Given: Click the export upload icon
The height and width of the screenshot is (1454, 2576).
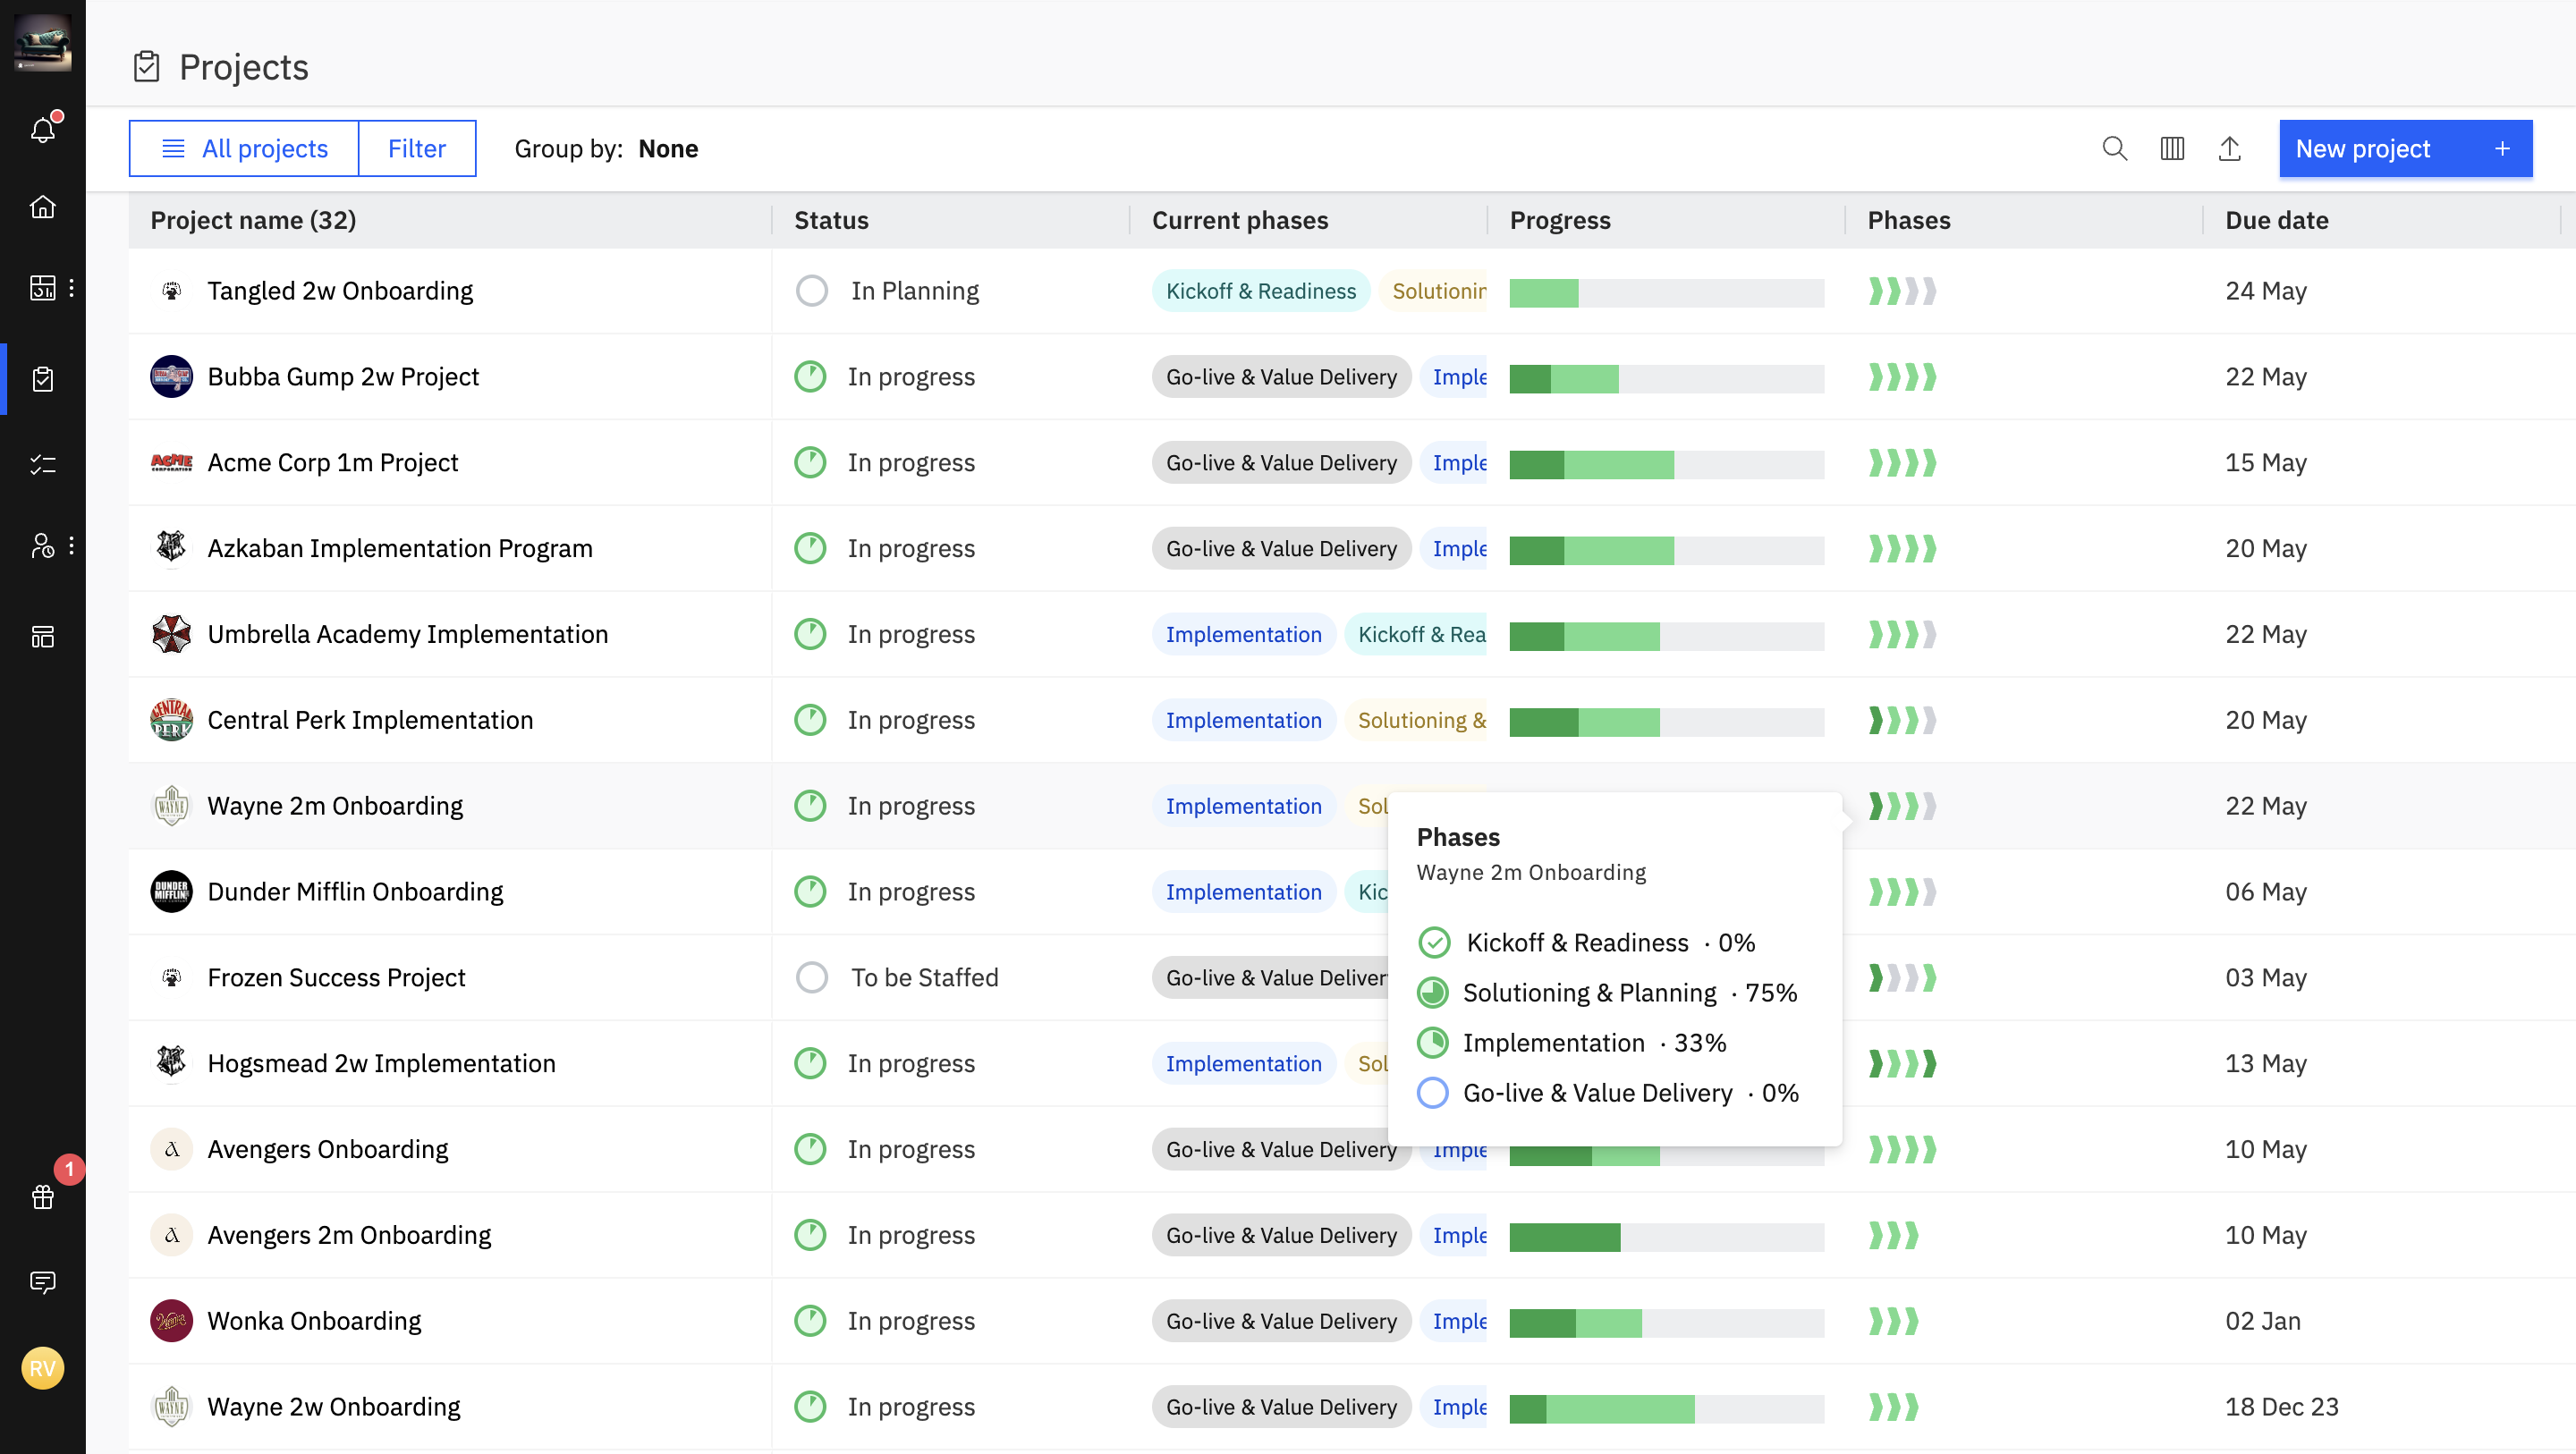Looking at the screenshot, I should 2229,149.
